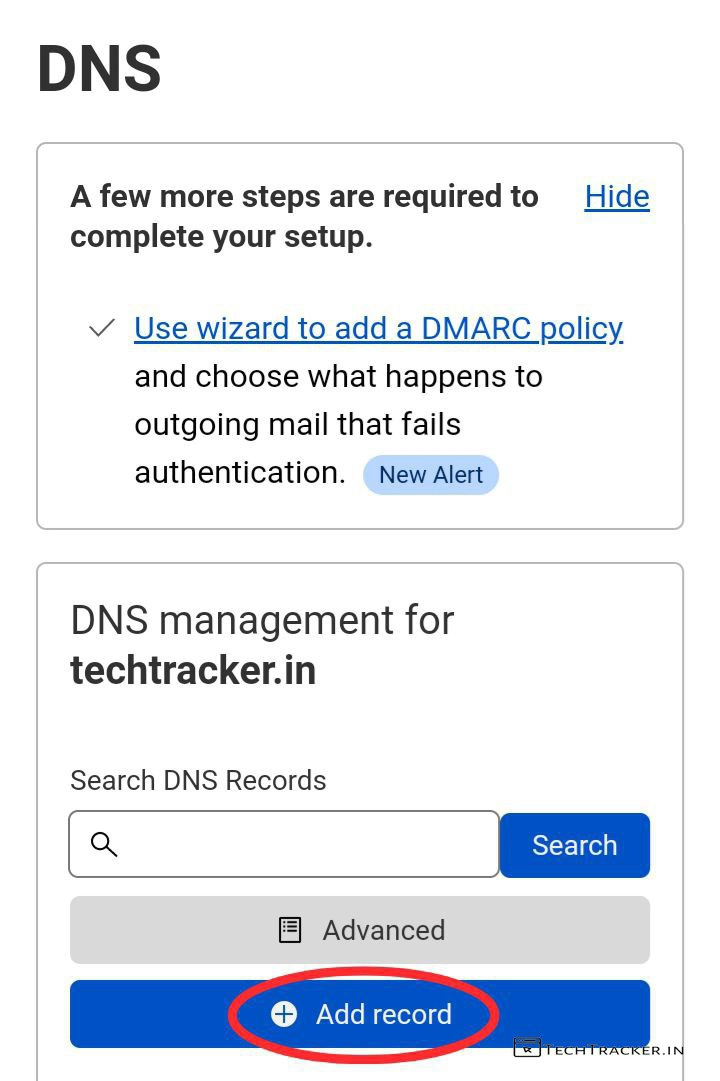Click the TECHTRACKER.IN watermark text
The image size is (720, 1081).
614,1050
